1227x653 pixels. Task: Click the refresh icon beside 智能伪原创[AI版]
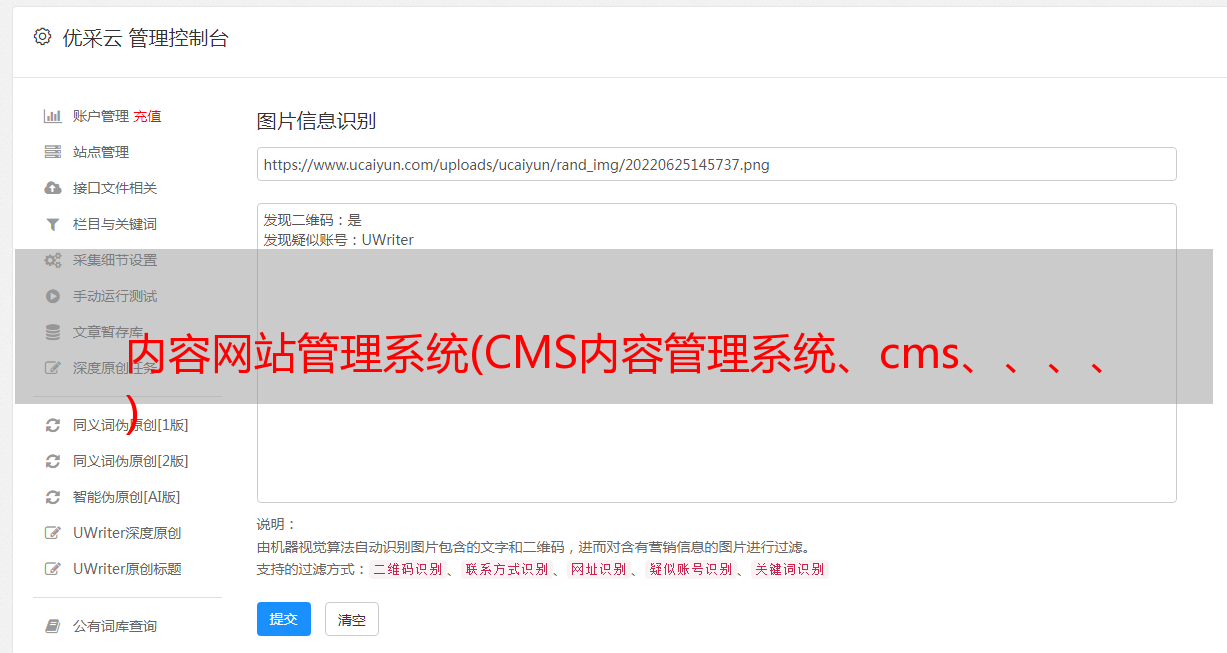(53, 497)
